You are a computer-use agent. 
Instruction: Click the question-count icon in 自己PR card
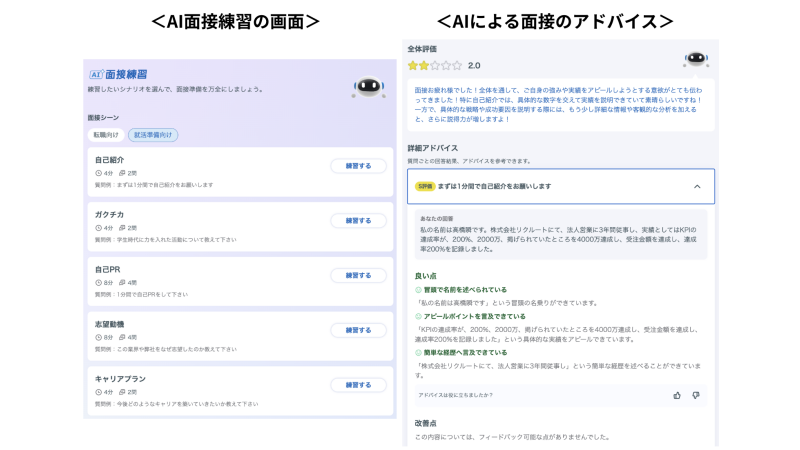(x=122, y=283)
